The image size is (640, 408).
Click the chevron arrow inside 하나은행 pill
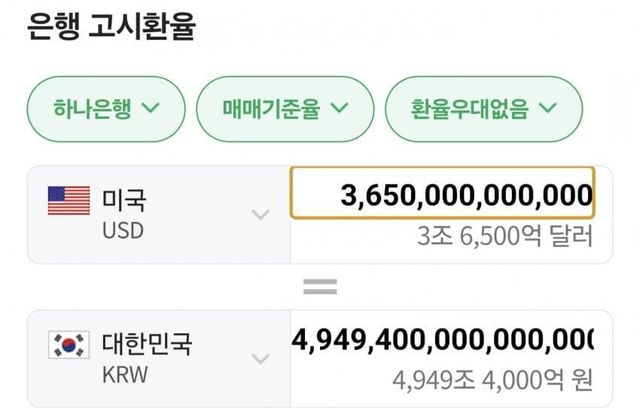click(x=151, y=107)
